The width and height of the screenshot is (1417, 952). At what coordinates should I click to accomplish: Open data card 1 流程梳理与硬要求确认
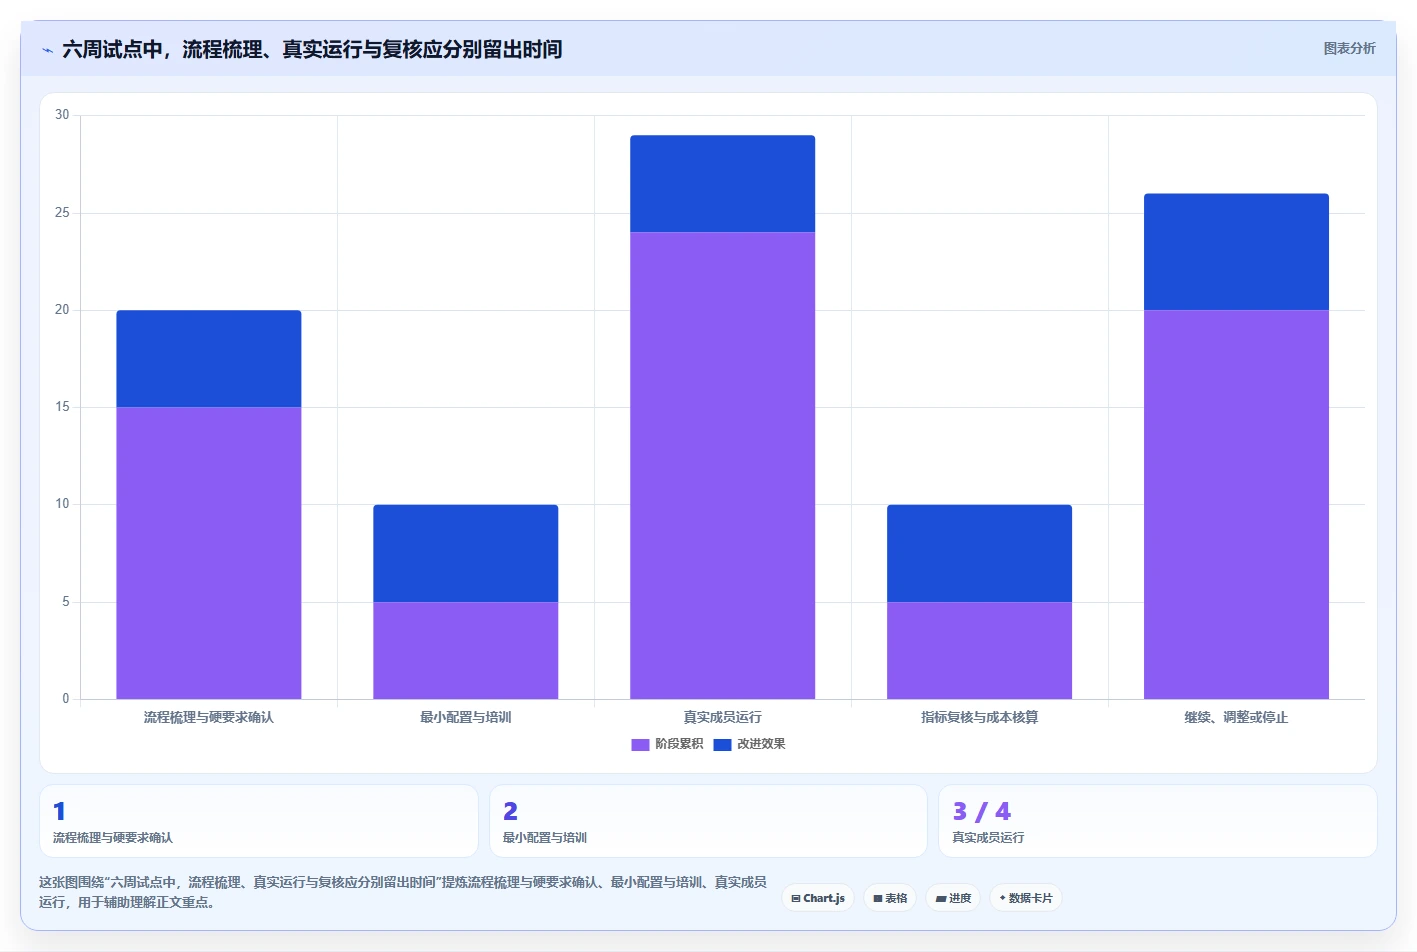point(259,821)
